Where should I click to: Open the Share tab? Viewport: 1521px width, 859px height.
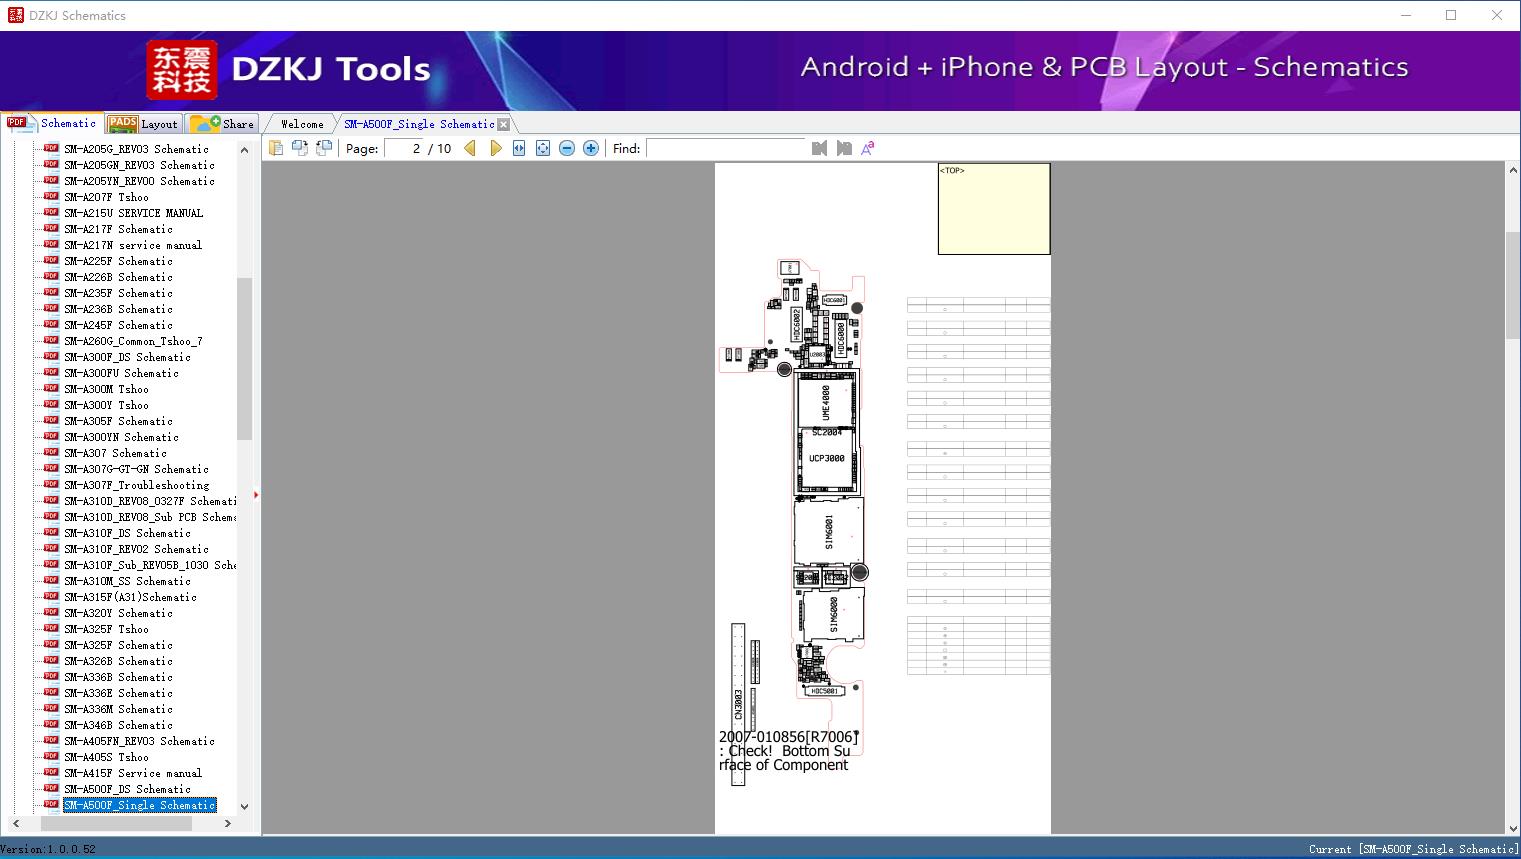click(222, 124)
